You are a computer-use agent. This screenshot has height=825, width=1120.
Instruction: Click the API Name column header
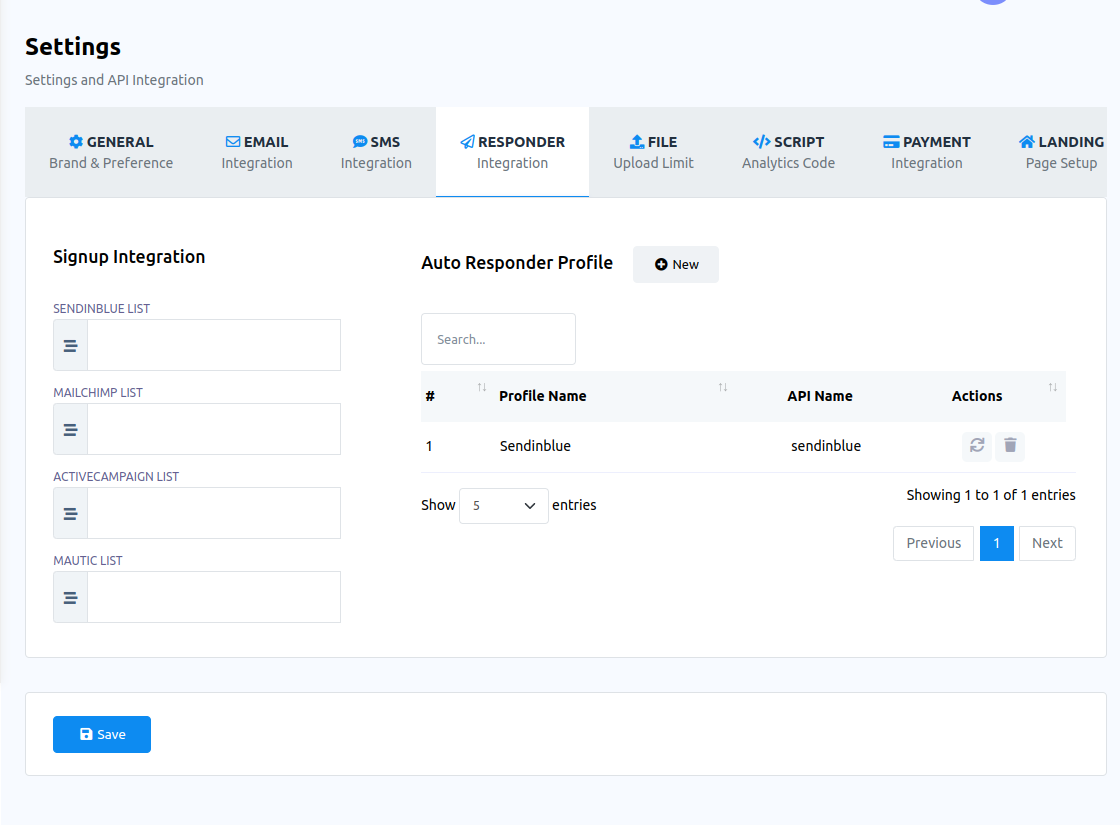pyautogui.click(x=820, y=396)
